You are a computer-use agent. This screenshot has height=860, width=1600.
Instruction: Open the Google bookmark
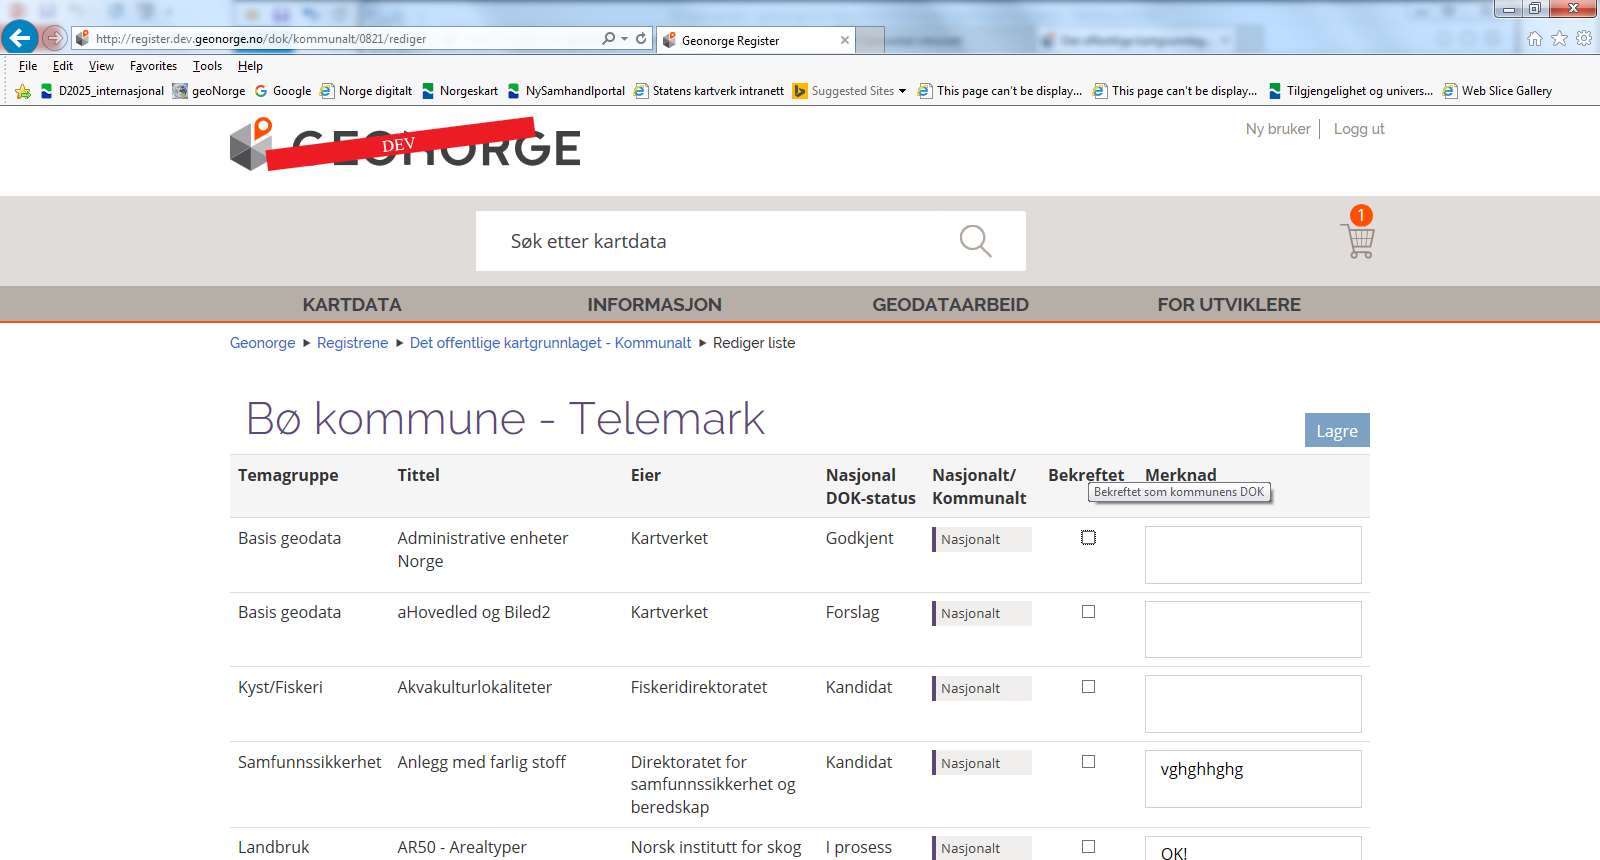283,91
